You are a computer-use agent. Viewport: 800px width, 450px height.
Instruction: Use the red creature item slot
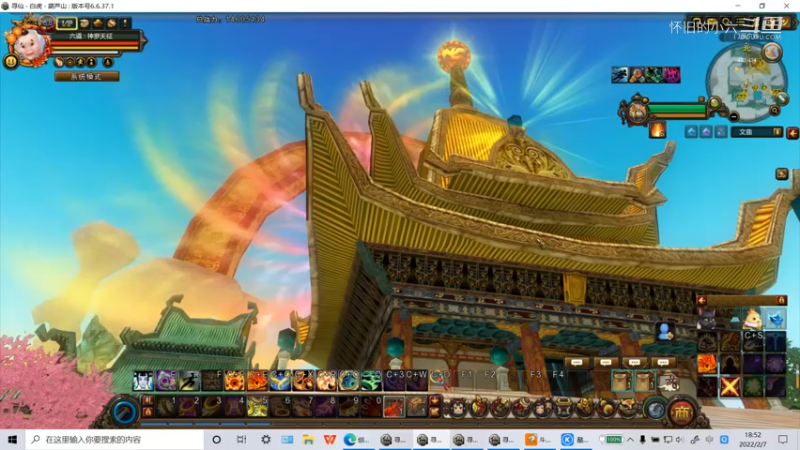pos(394,407)
